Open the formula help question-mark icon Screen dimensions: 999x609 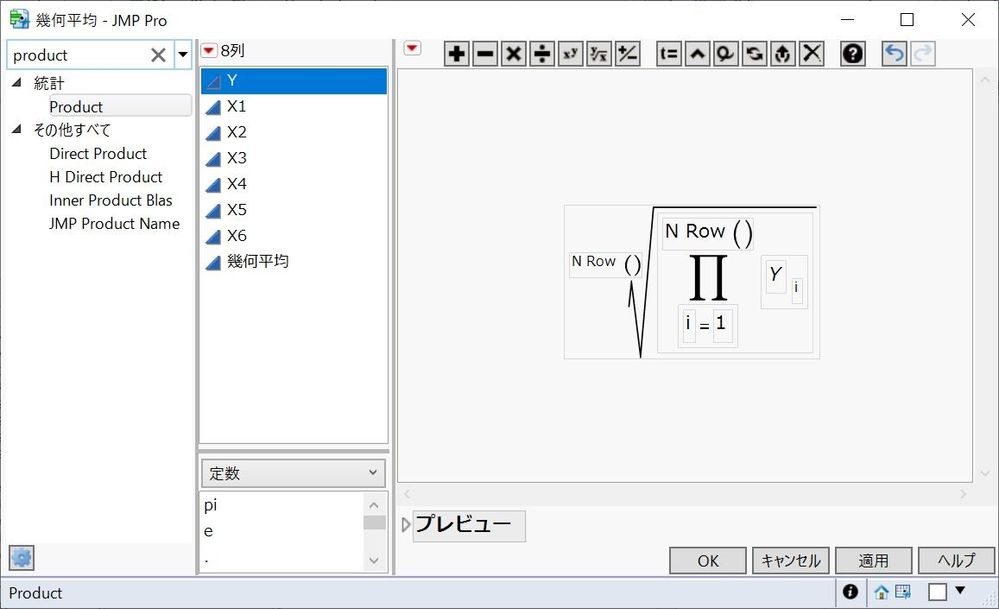click(x=853, y=54)
